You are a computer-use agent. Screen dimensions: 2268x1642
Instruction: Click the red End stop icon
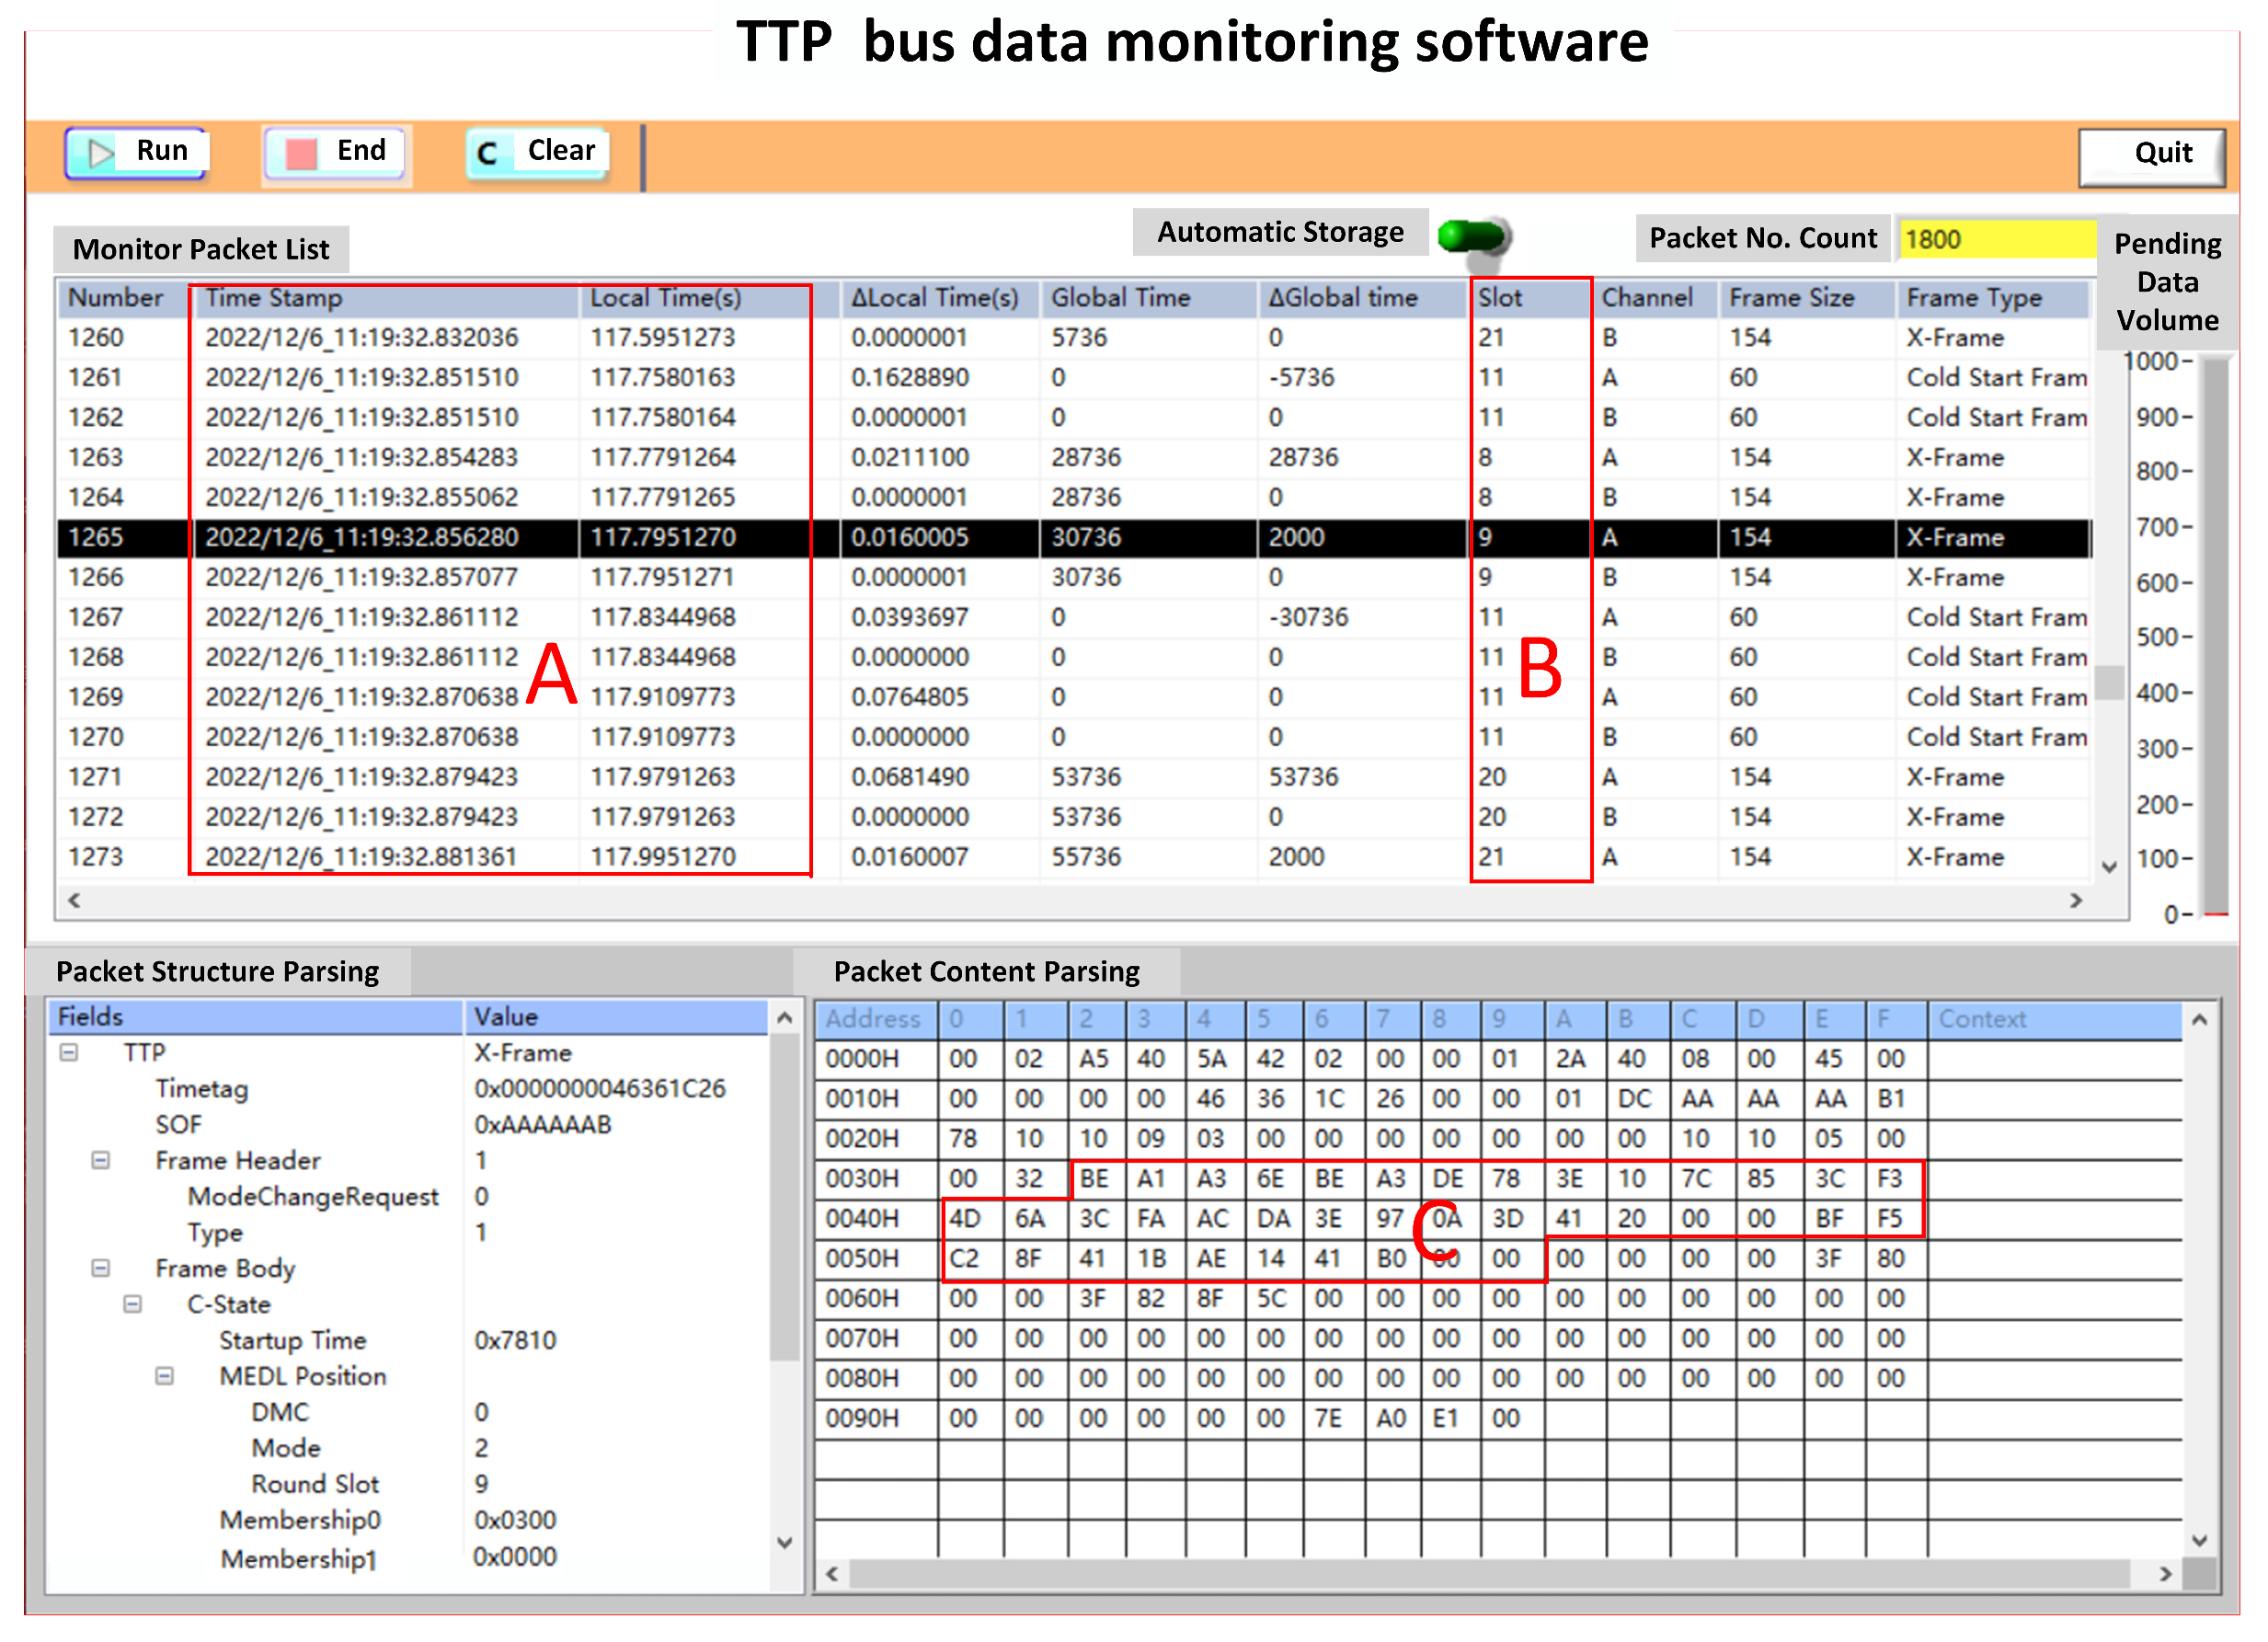coord(300,153)
